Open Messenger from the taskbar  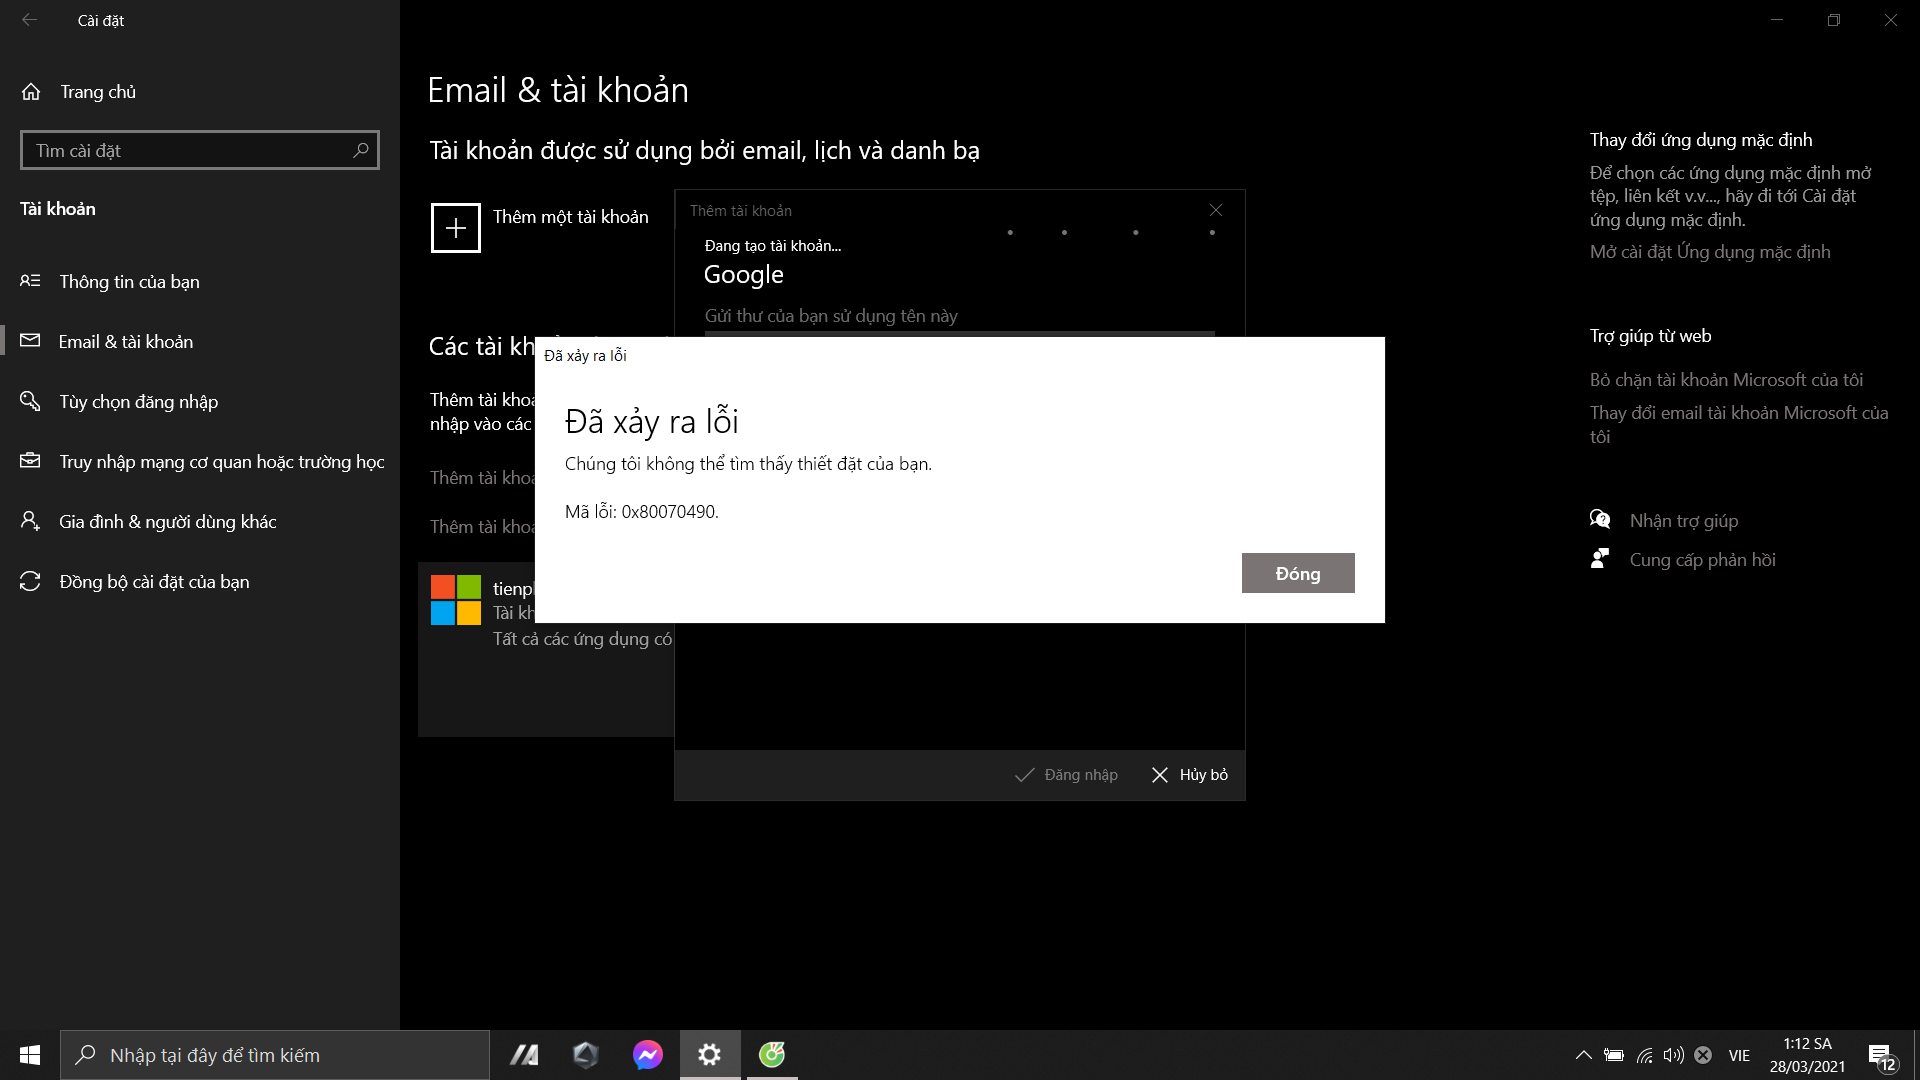pyautogui.click(x=647, y=1055)
